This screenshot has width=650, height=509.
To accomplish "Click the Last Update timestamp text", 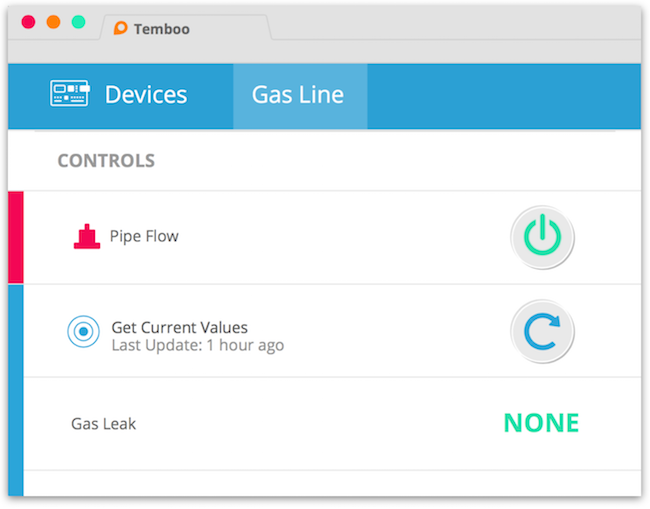I will pyautogui.click(x=197, y=345).
